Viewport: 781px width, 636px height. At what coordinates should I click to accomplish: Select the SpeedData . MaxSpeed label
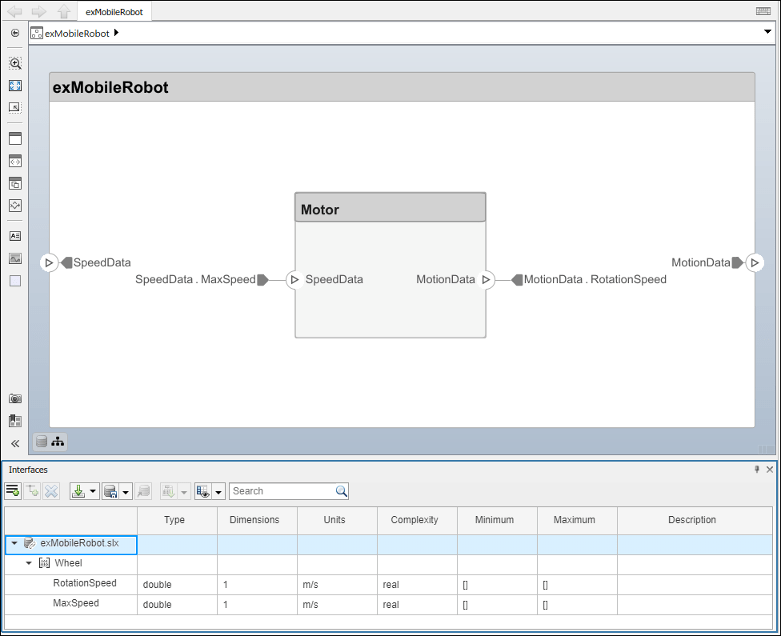(195, 279)
